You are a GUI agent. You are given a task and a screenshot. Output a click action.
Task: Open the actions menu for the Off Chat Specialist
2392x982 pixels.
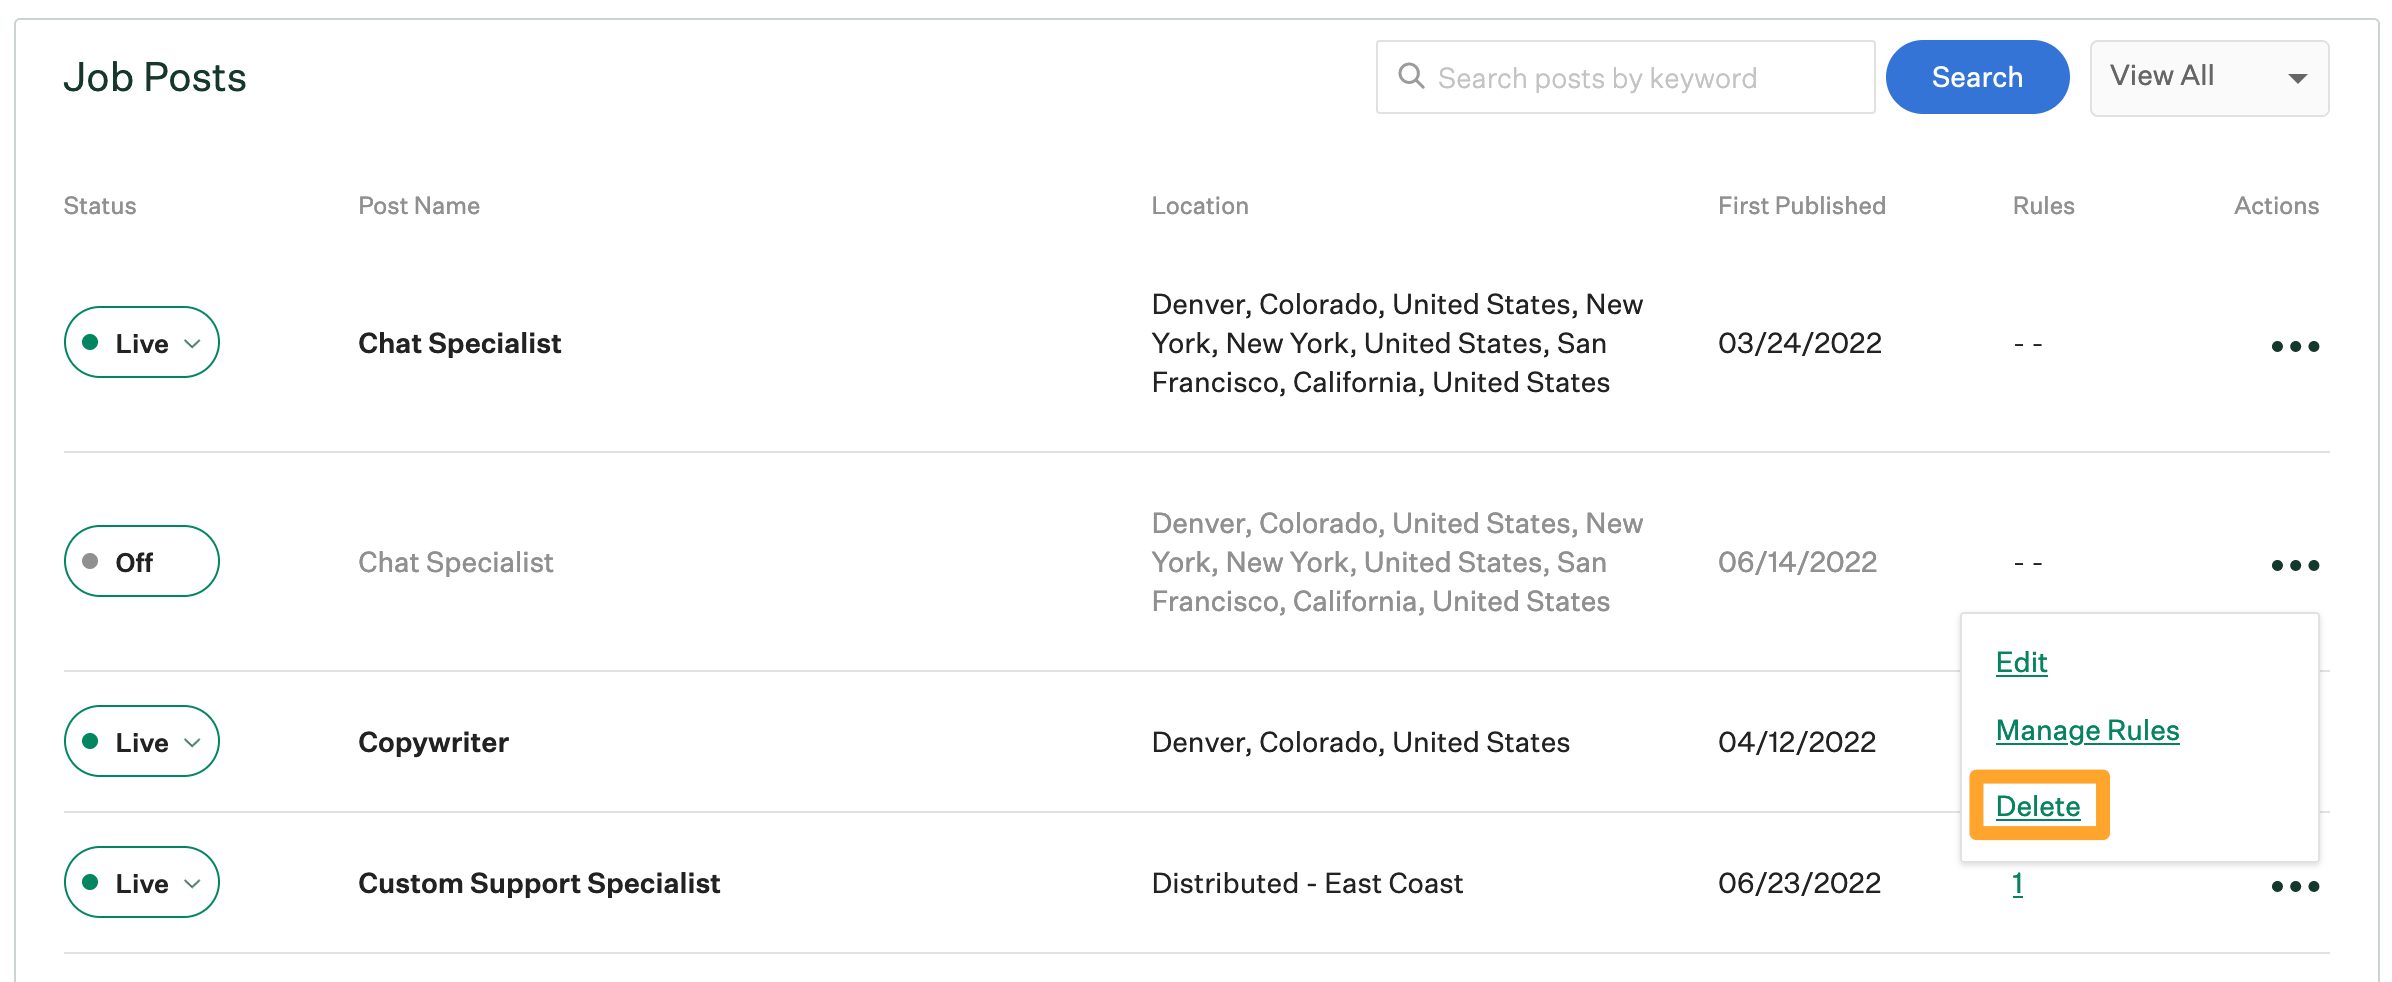click(2295, 564)
